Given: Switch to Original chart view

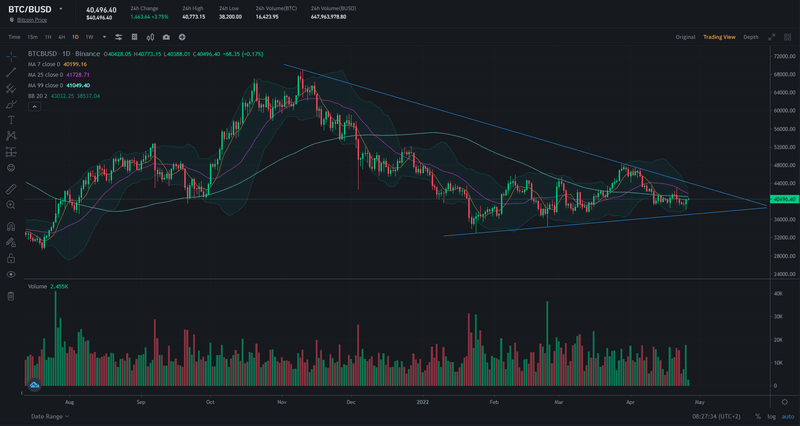Looking at the screenshot, I should click(685, 37).
